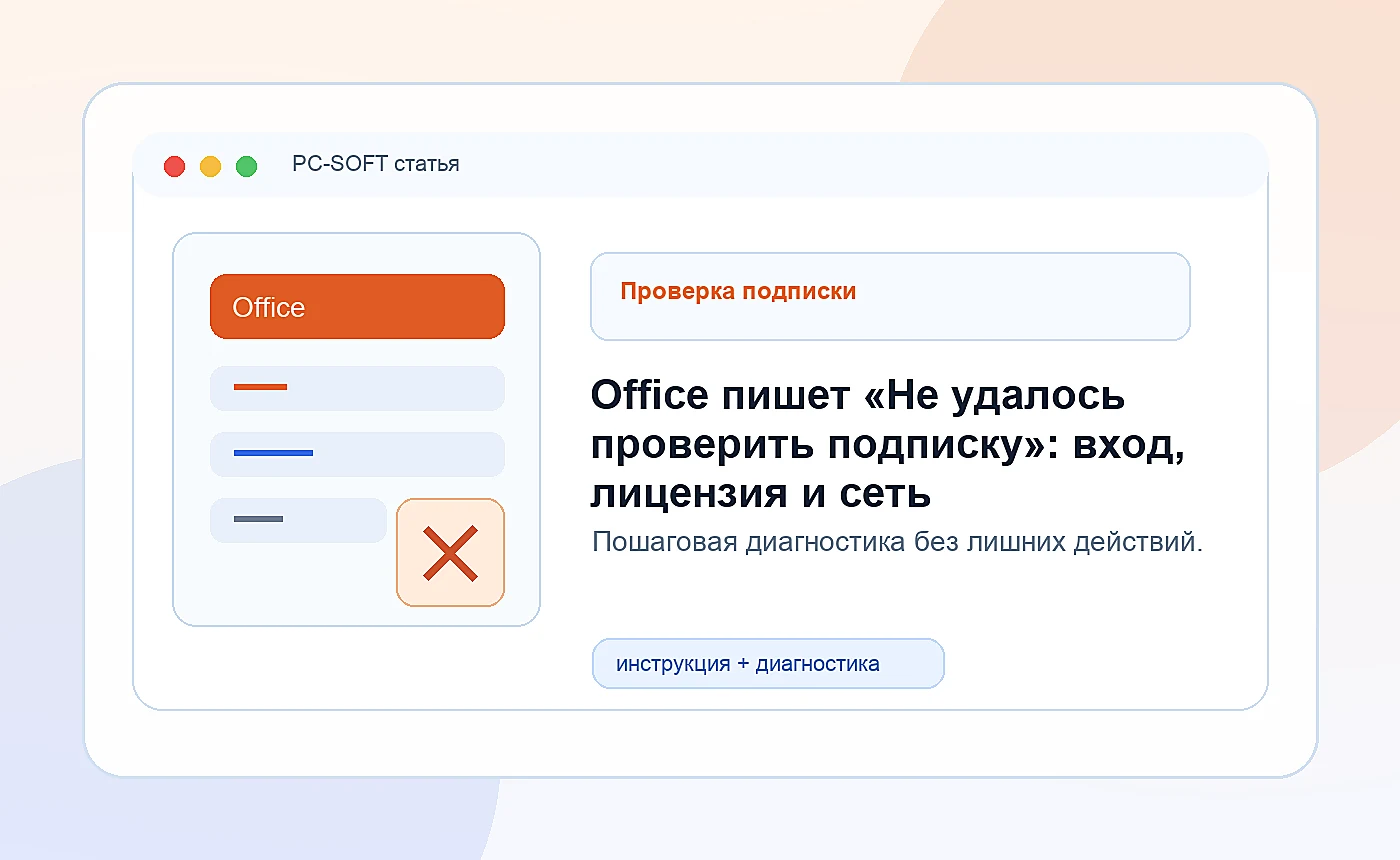This screenshot has width=1400, height=860.
Task: Click the PC-SOFT статья title text
Action: tap(376, 164)
